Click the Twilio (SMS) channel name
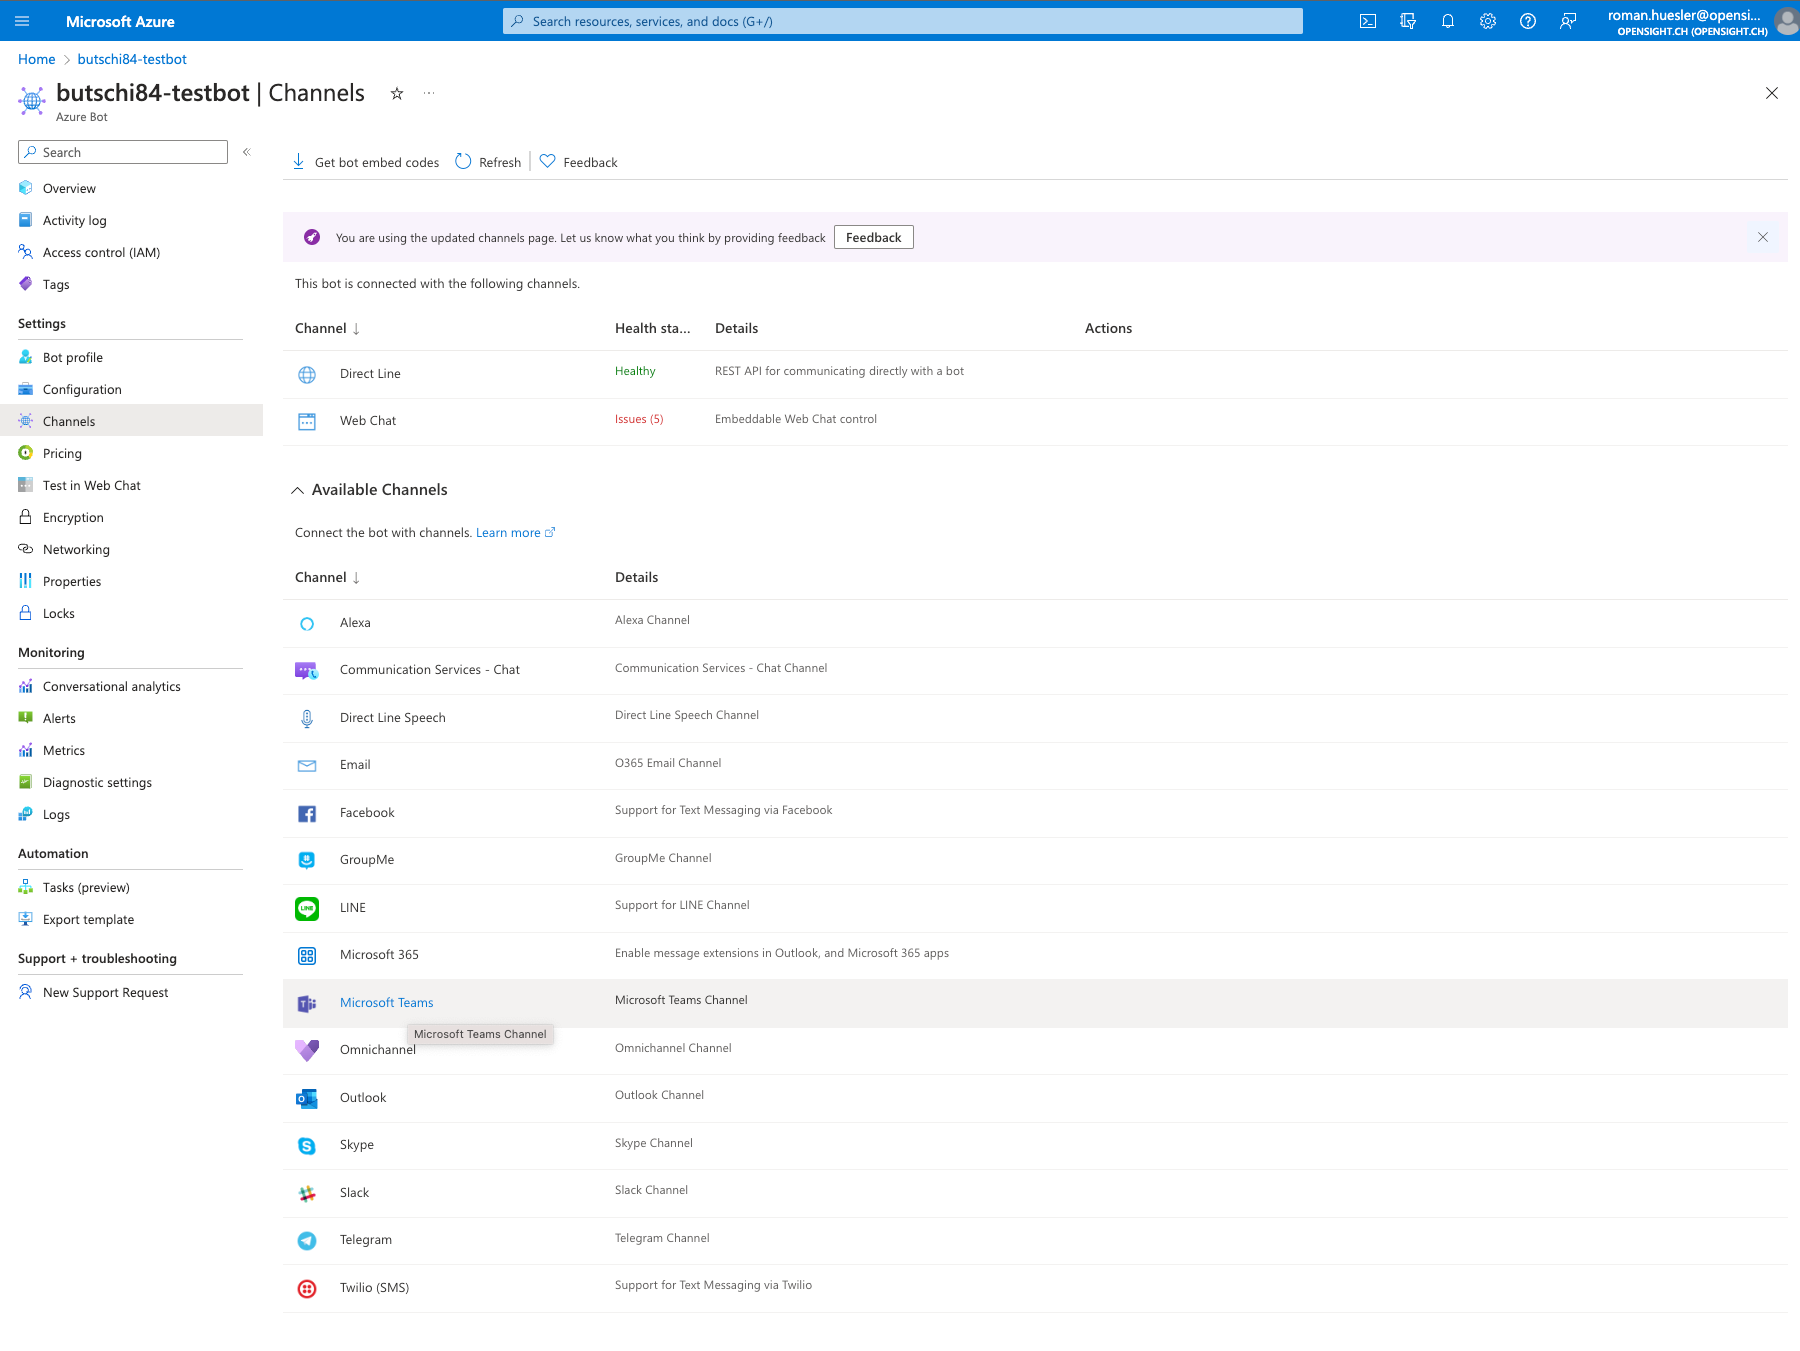The image size is (1800, 1351). [374, 1288]
